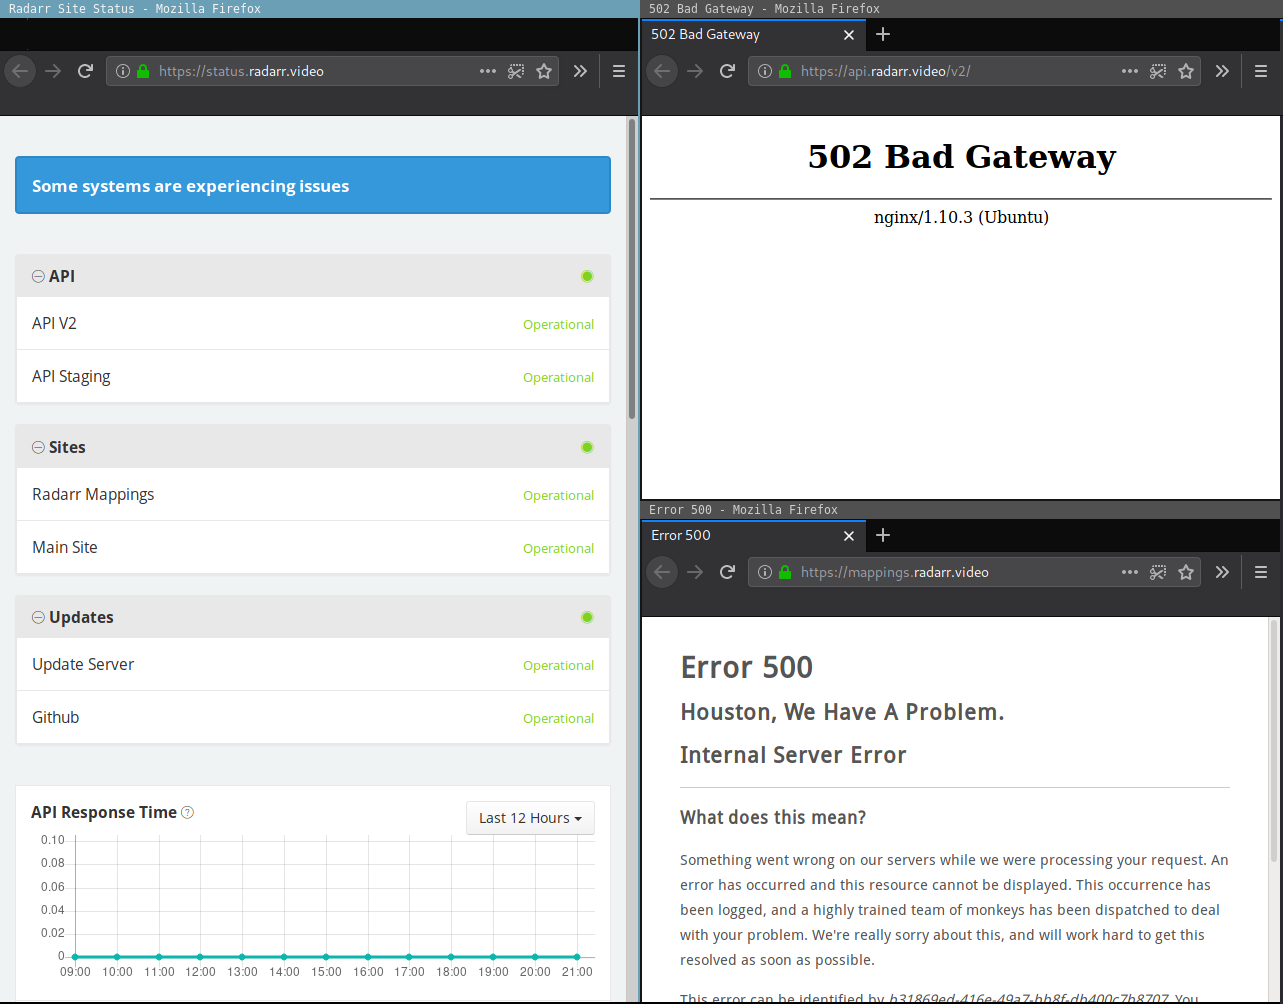The height and width of the screenshot is (1004, 1283).
Task: Click the toolbar overflow chevron in the 502 Bad Gateway window
Action: 1221,71
